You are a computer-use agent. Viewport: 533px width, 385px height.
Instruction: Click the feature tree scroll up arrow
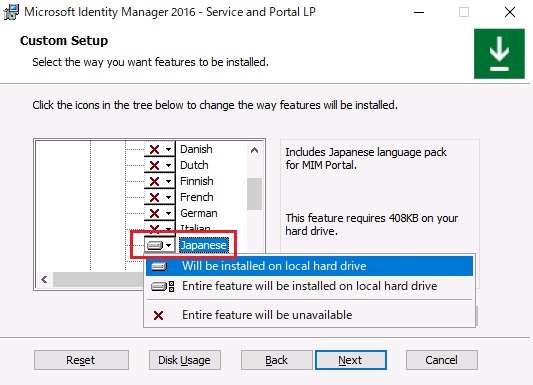coord(254,150)
